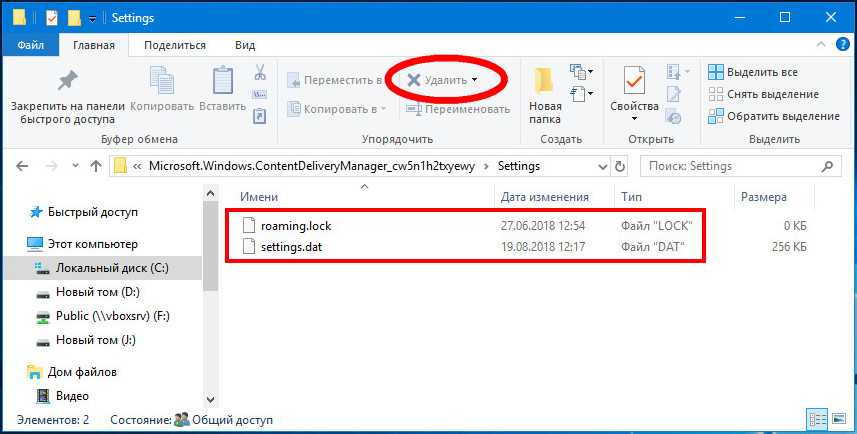Click the Open dropdown icon beside Свойства
Image resolution: width=857 pixels, height=434 pixels.
(x=678, y=72)
